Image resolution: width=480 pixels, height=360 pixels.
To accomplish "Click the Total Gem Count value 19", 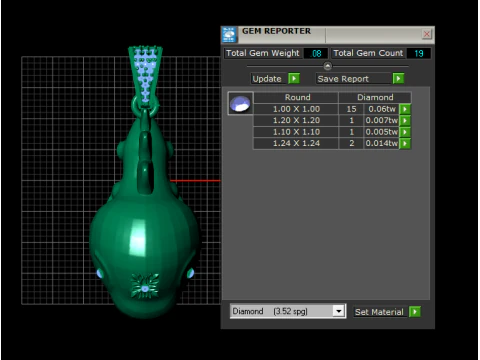I will 419,53.
